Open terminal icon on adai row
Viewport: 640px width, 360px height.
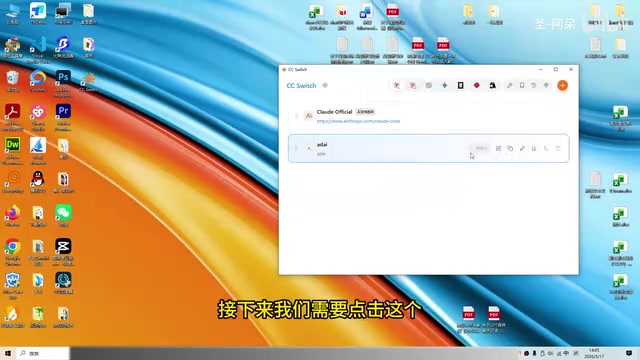point(546,148)
